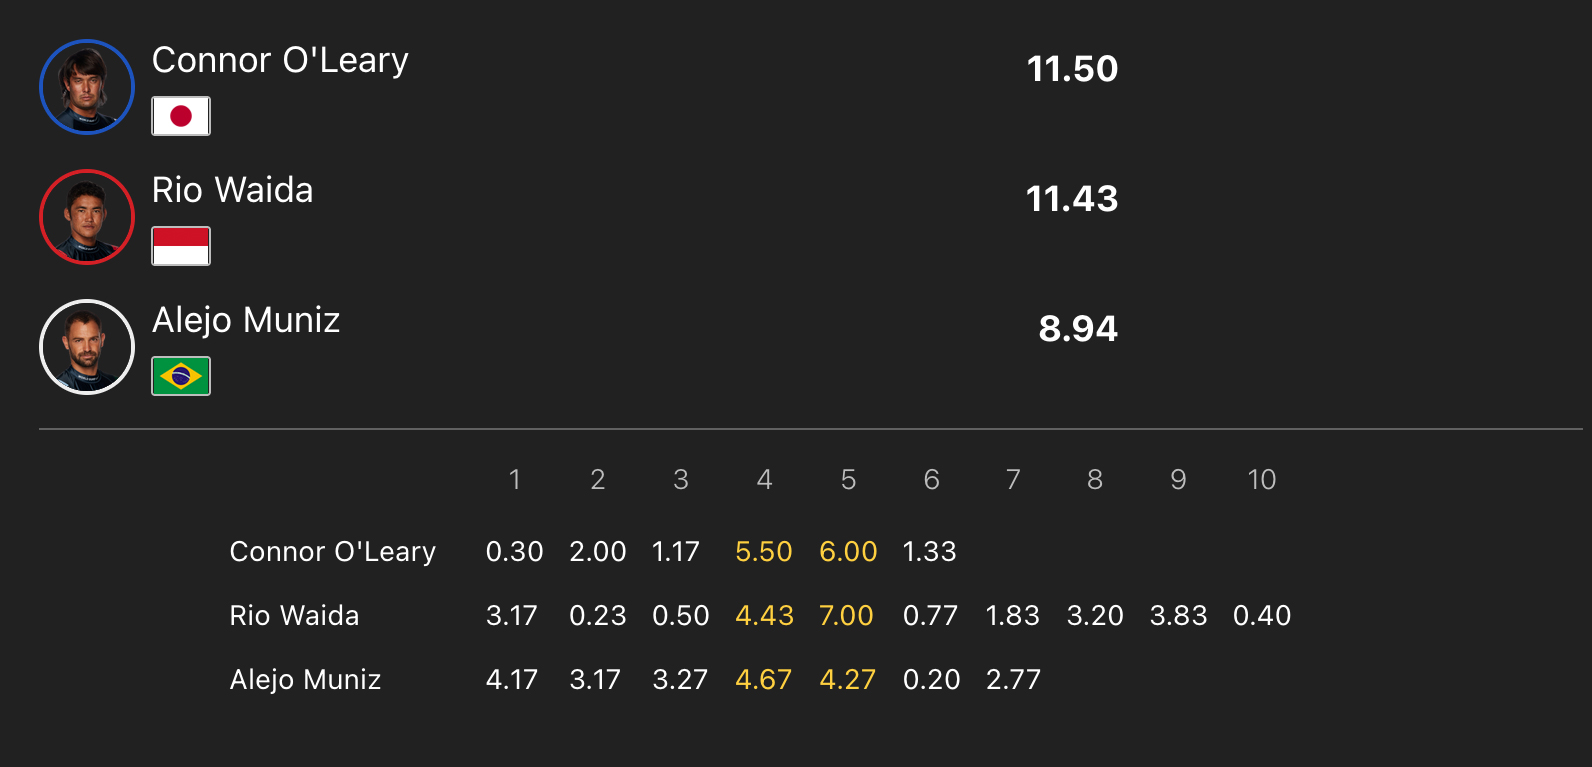This screenshot has height=767, width=1592.
Task: Open the Rio Waida name link at top
Action: [233, 190]
